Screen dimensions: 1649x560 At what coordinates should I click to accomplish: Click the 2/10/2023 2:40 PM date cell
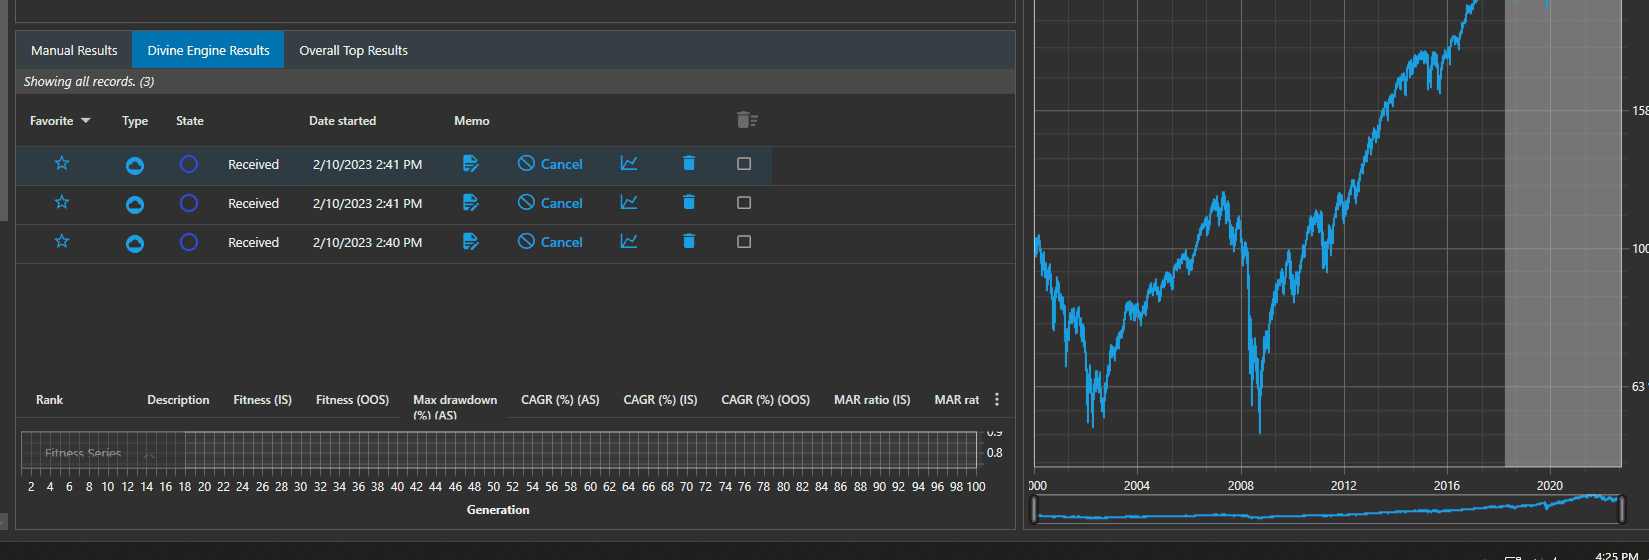[x=367, y=243]
